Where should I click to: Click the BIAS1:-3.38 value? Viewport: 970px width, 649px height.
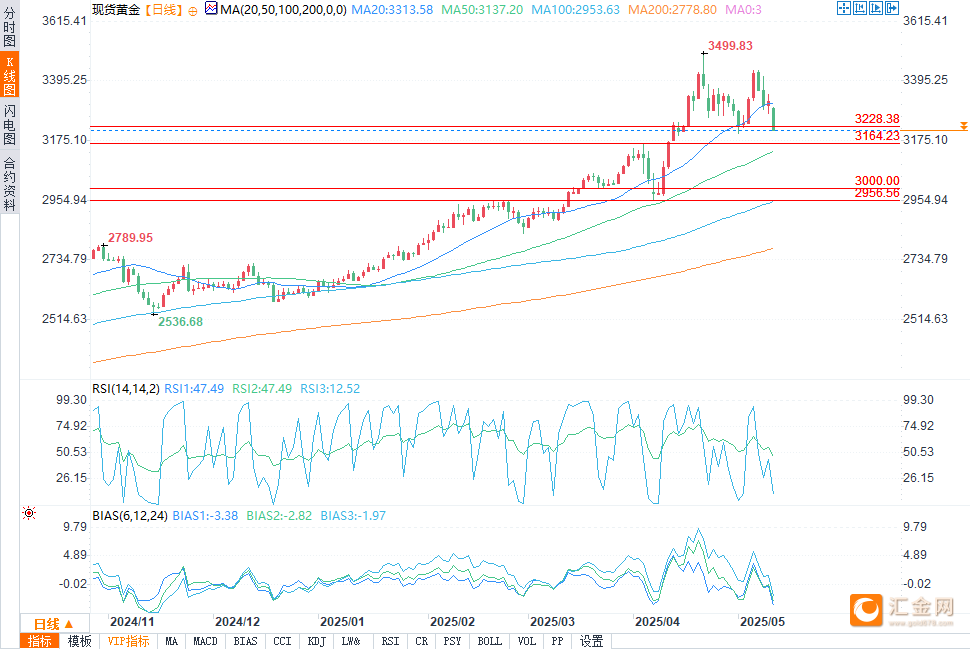(x=205, y=515)
